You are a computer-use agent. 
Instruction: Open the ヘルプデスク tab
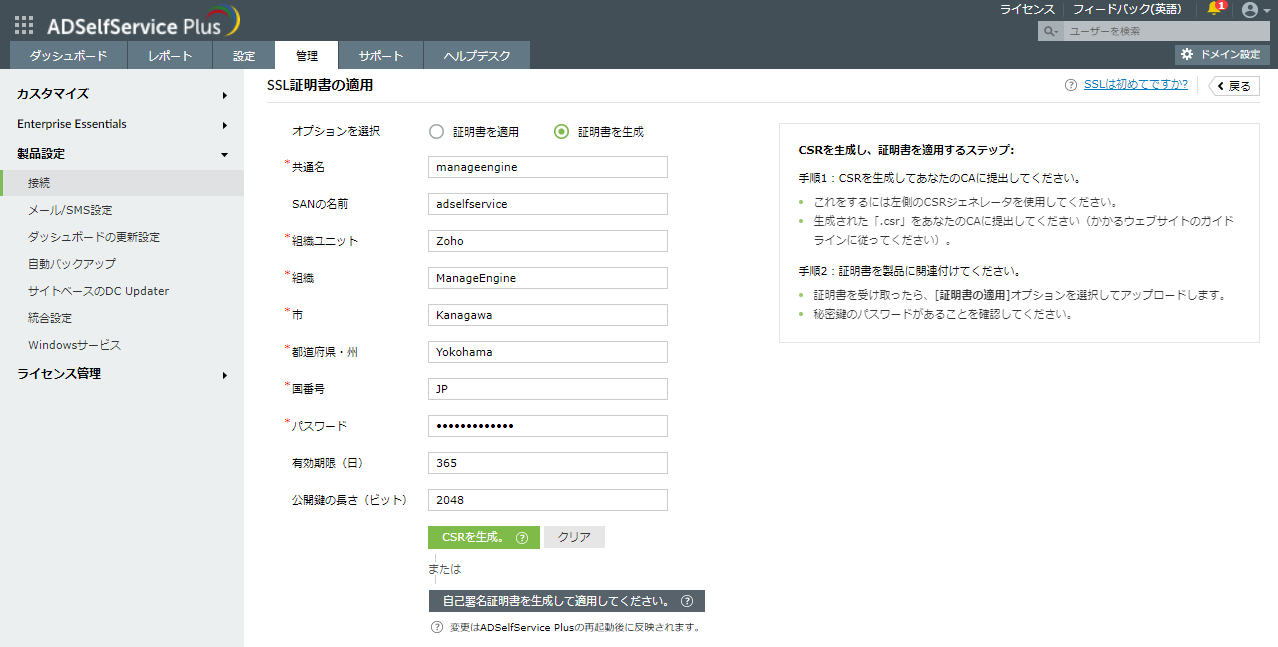click(x=476, y=56)
